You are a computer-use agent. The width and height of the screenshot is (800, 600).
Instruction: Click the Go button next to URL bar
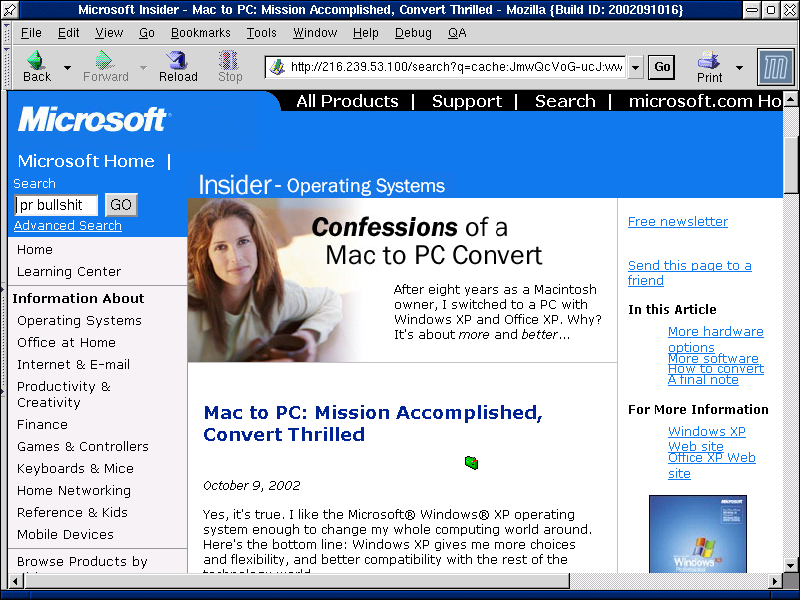tap(662, 67)
